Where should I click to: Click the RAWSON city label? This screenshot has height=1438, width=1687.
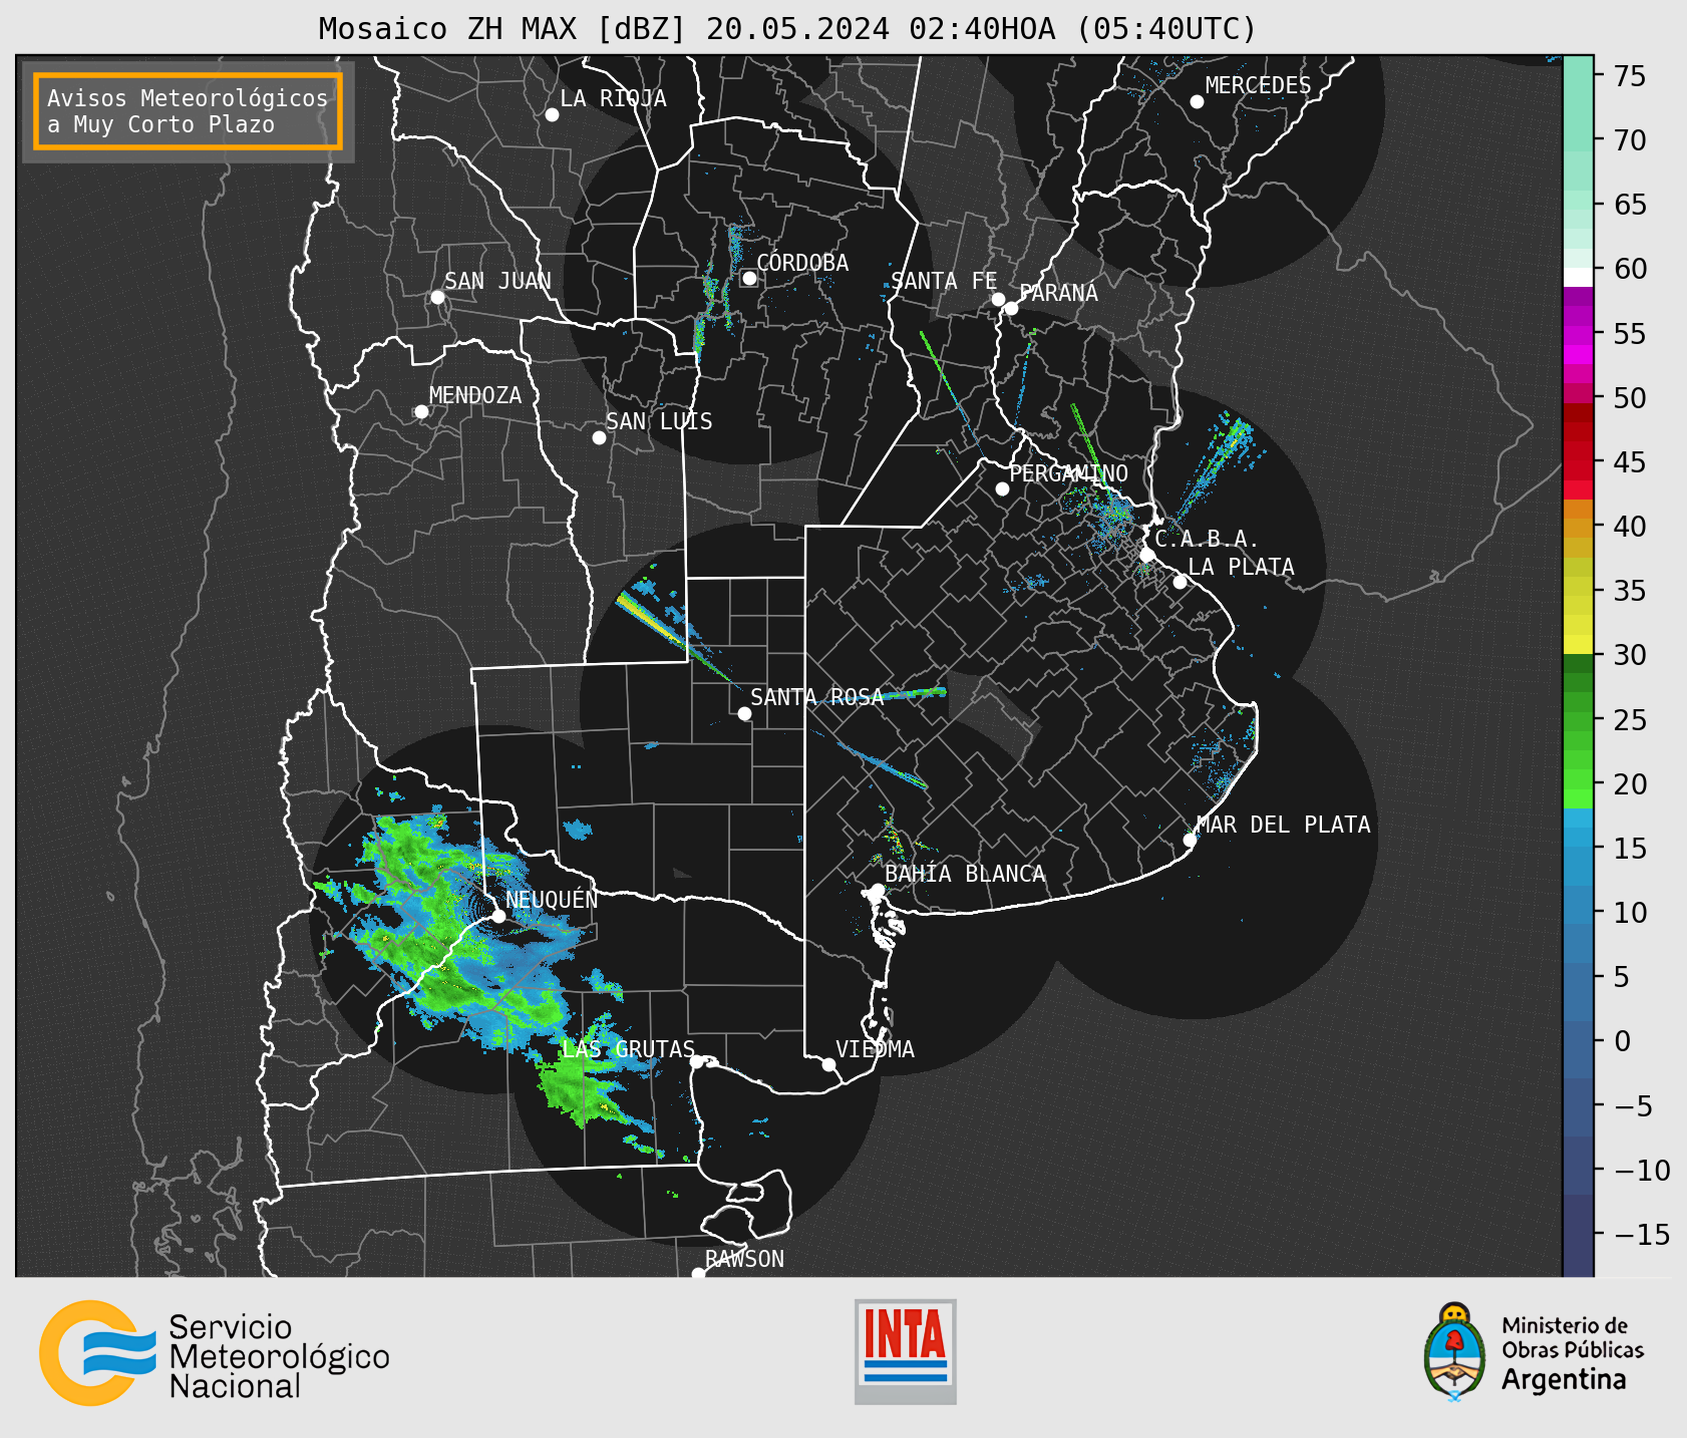coord(744,1259)
